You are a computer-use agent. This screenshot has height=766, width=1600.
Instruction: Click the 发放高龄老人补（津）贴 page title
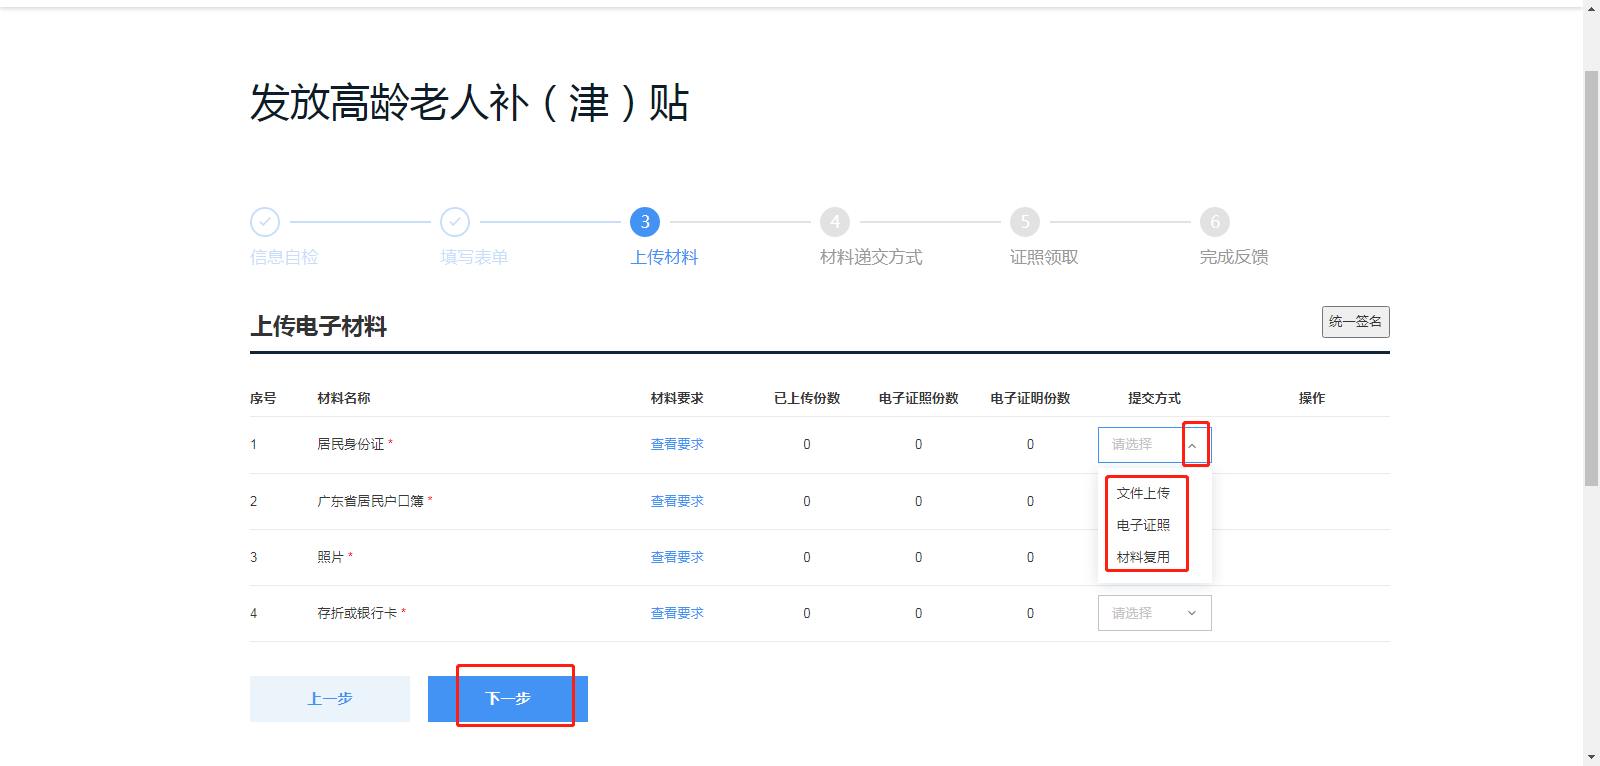[x=470, y=103]
